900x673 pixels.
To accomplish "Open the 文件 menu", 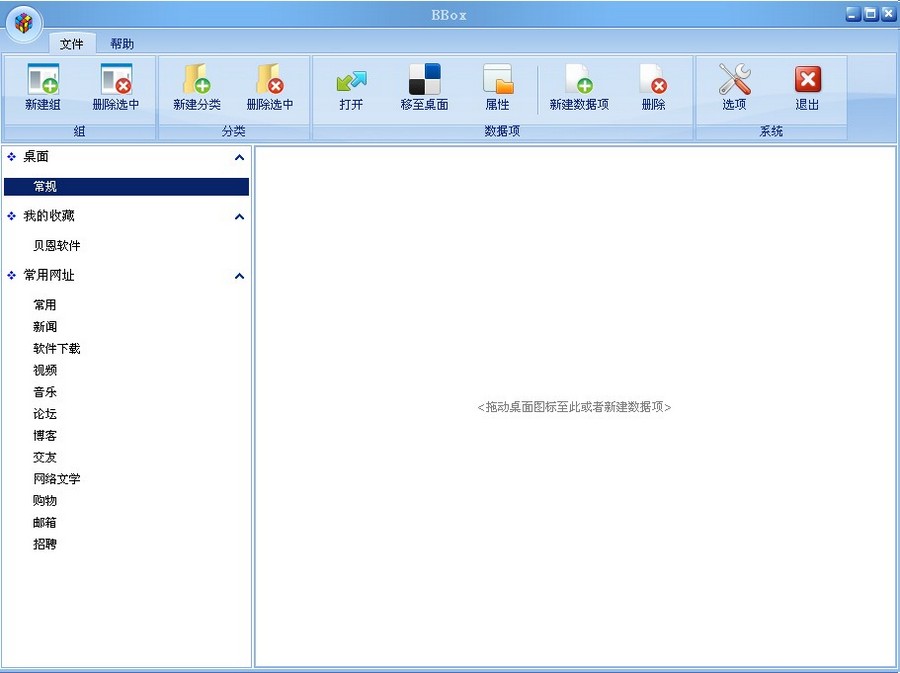I will (x=71, y=43).
